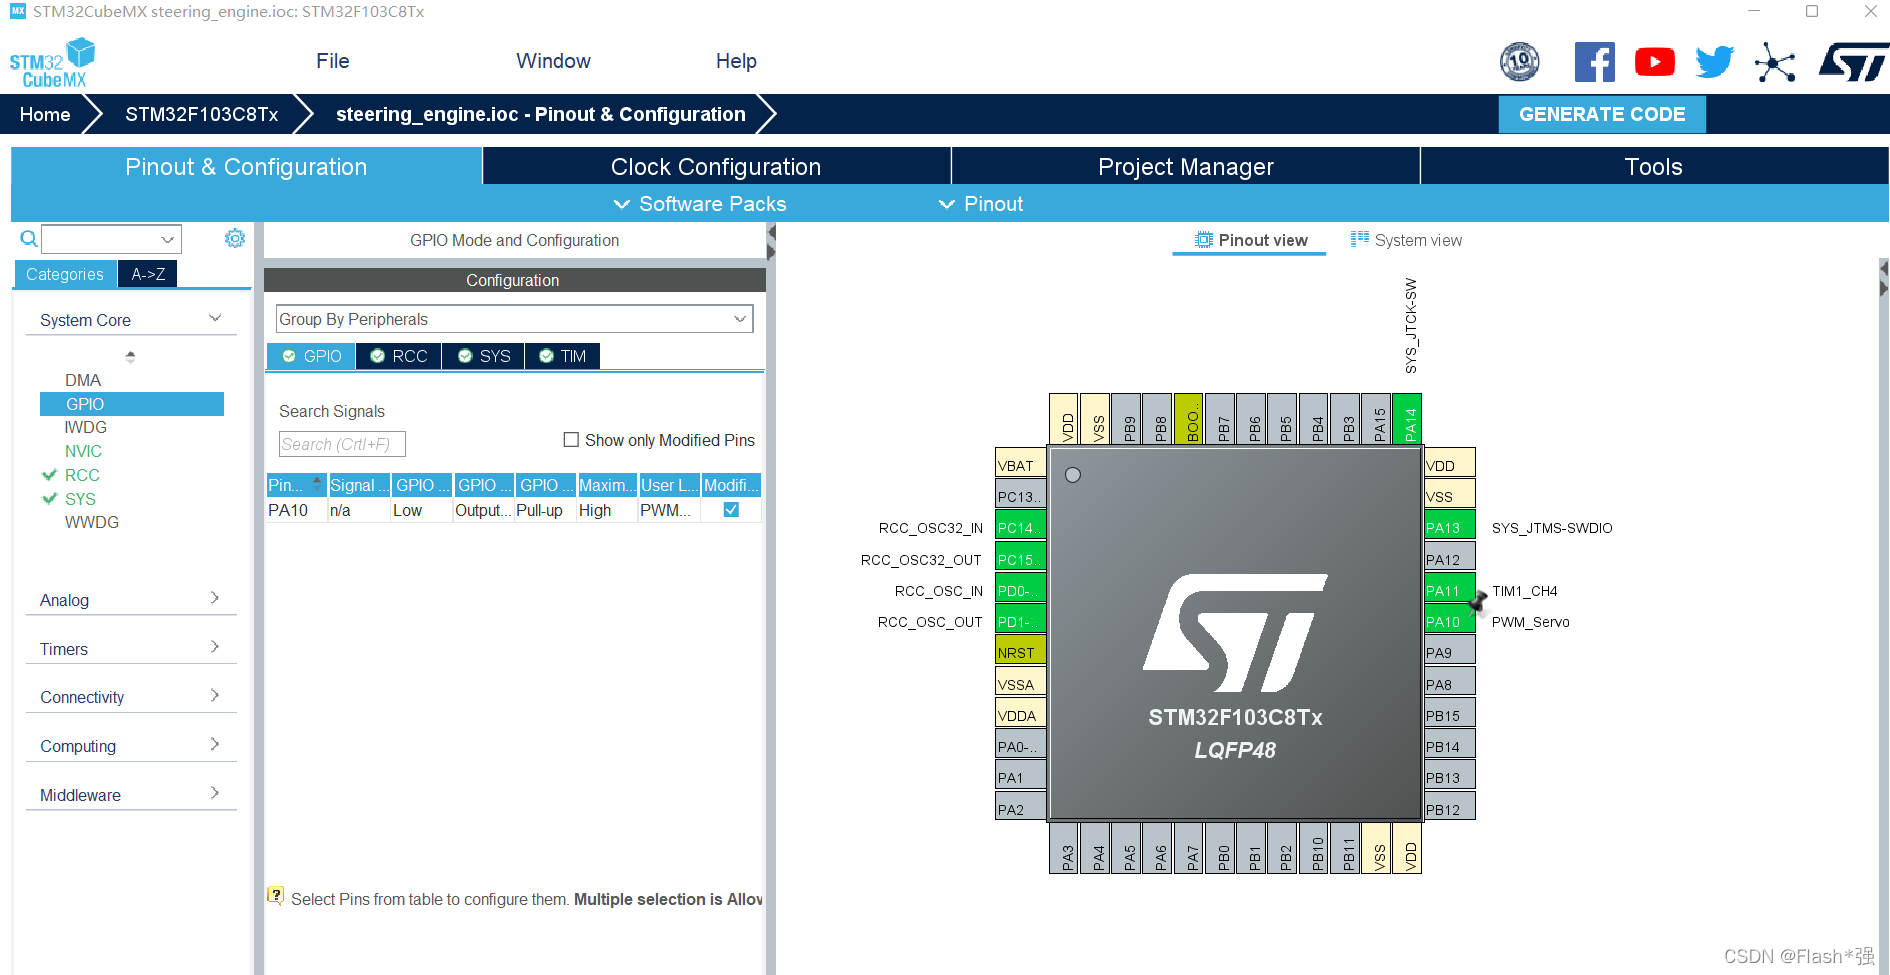This screenshot has width=1890, height=975.
Task: Select pin PA14 on chip top
Action: 1407,419
